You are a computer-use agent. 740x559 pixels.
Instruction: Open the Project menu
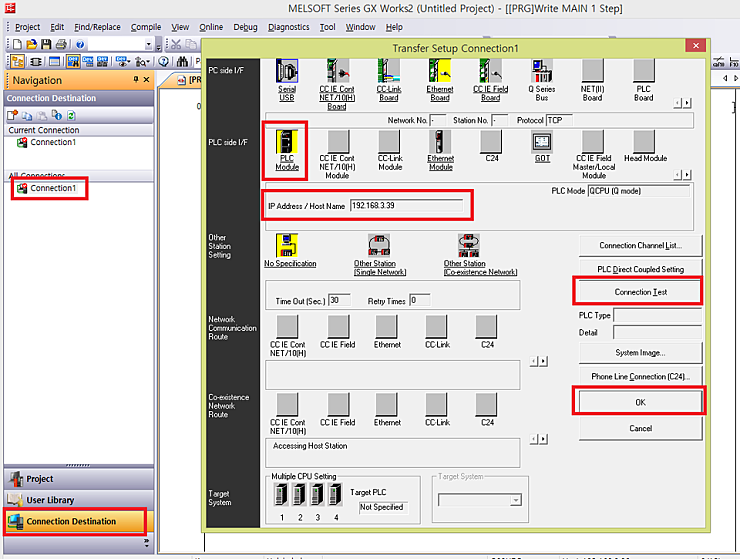coord(27,27)
